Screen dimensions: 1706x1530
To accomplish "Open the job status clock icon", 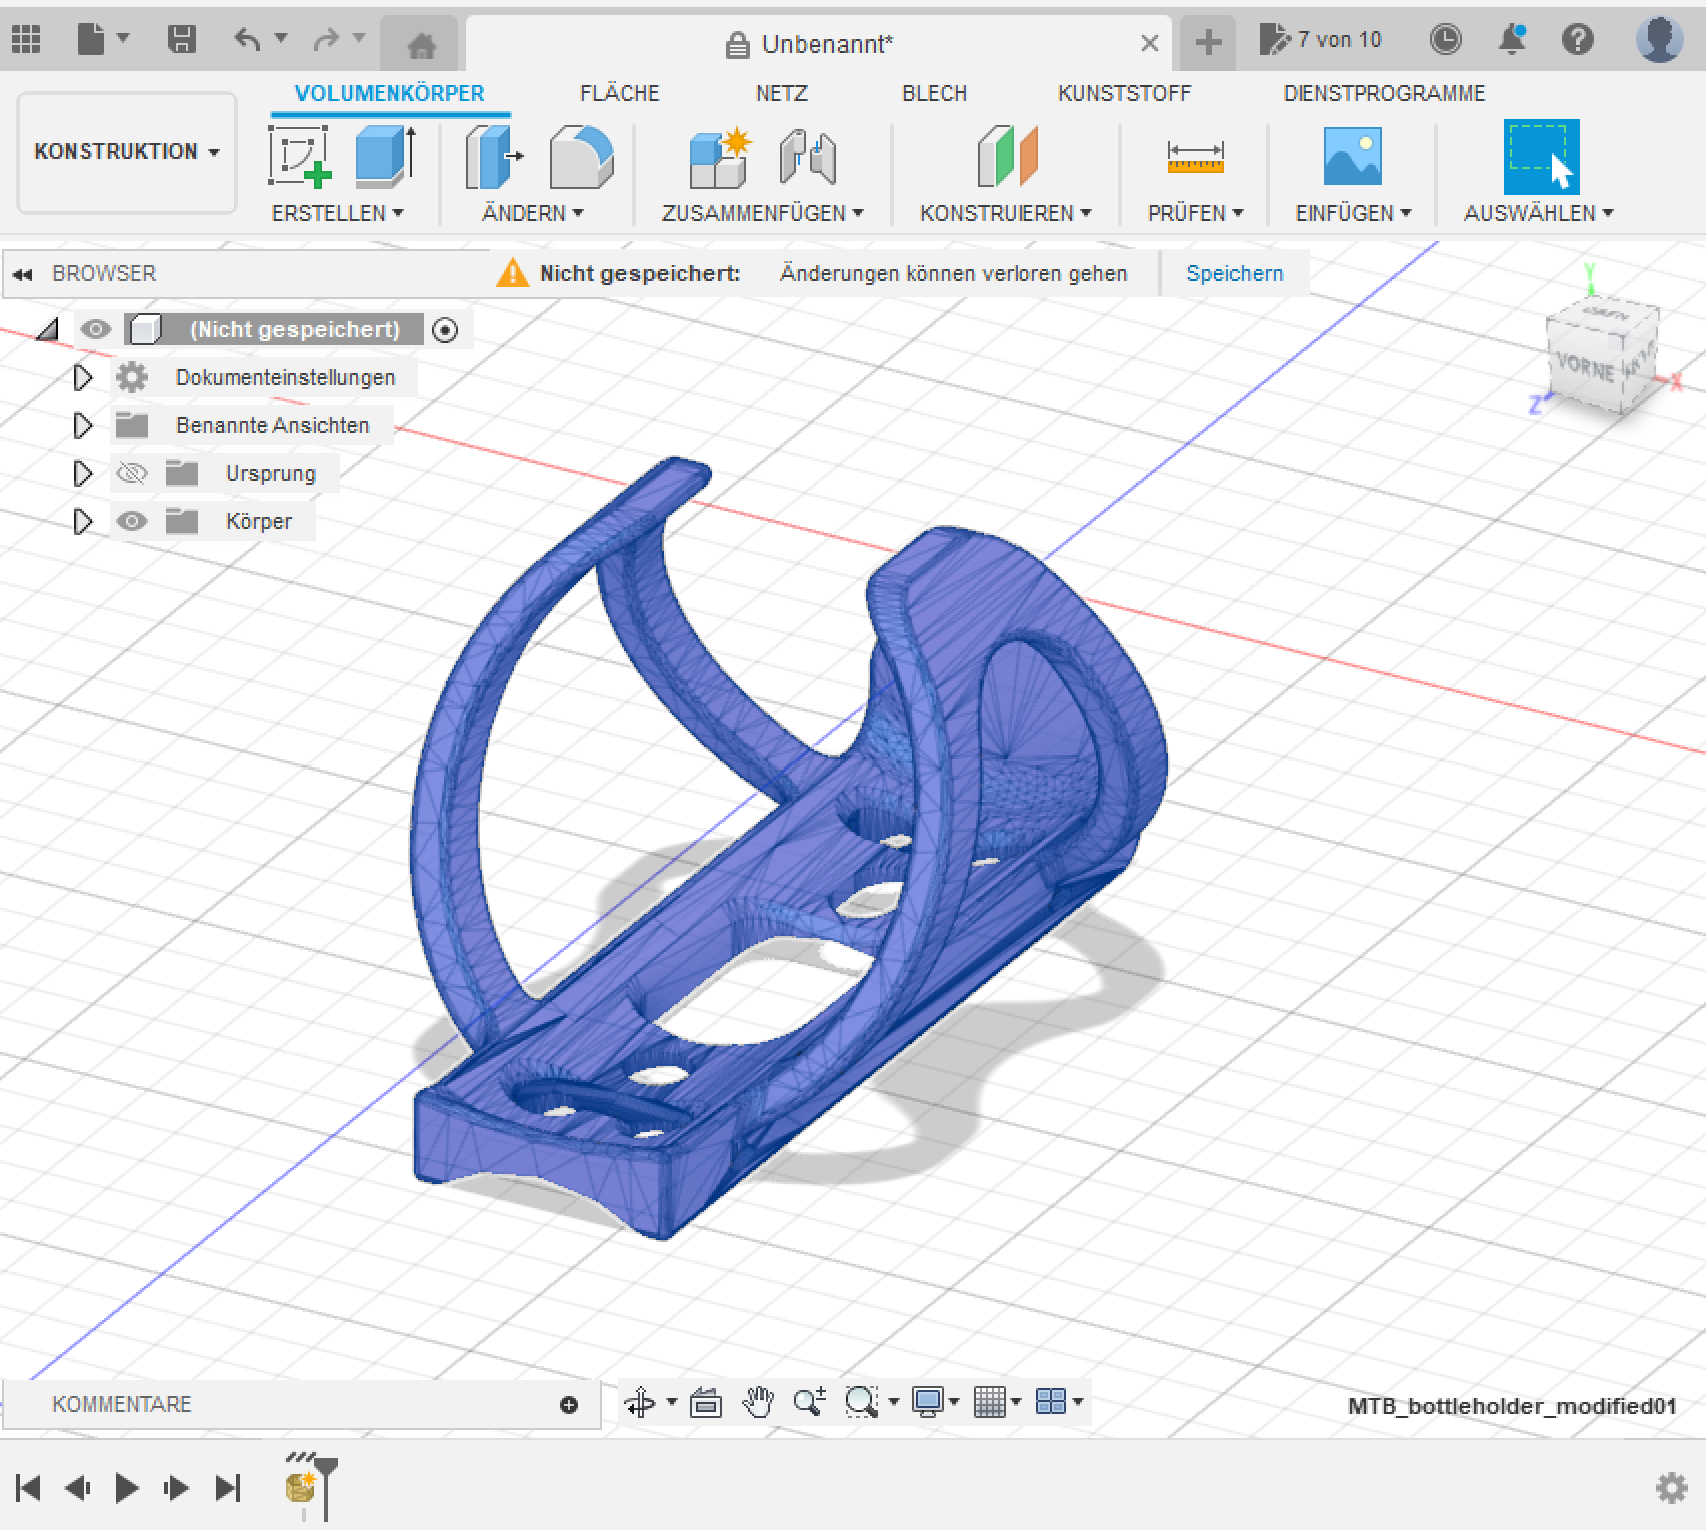I will tap(1445, 40).
